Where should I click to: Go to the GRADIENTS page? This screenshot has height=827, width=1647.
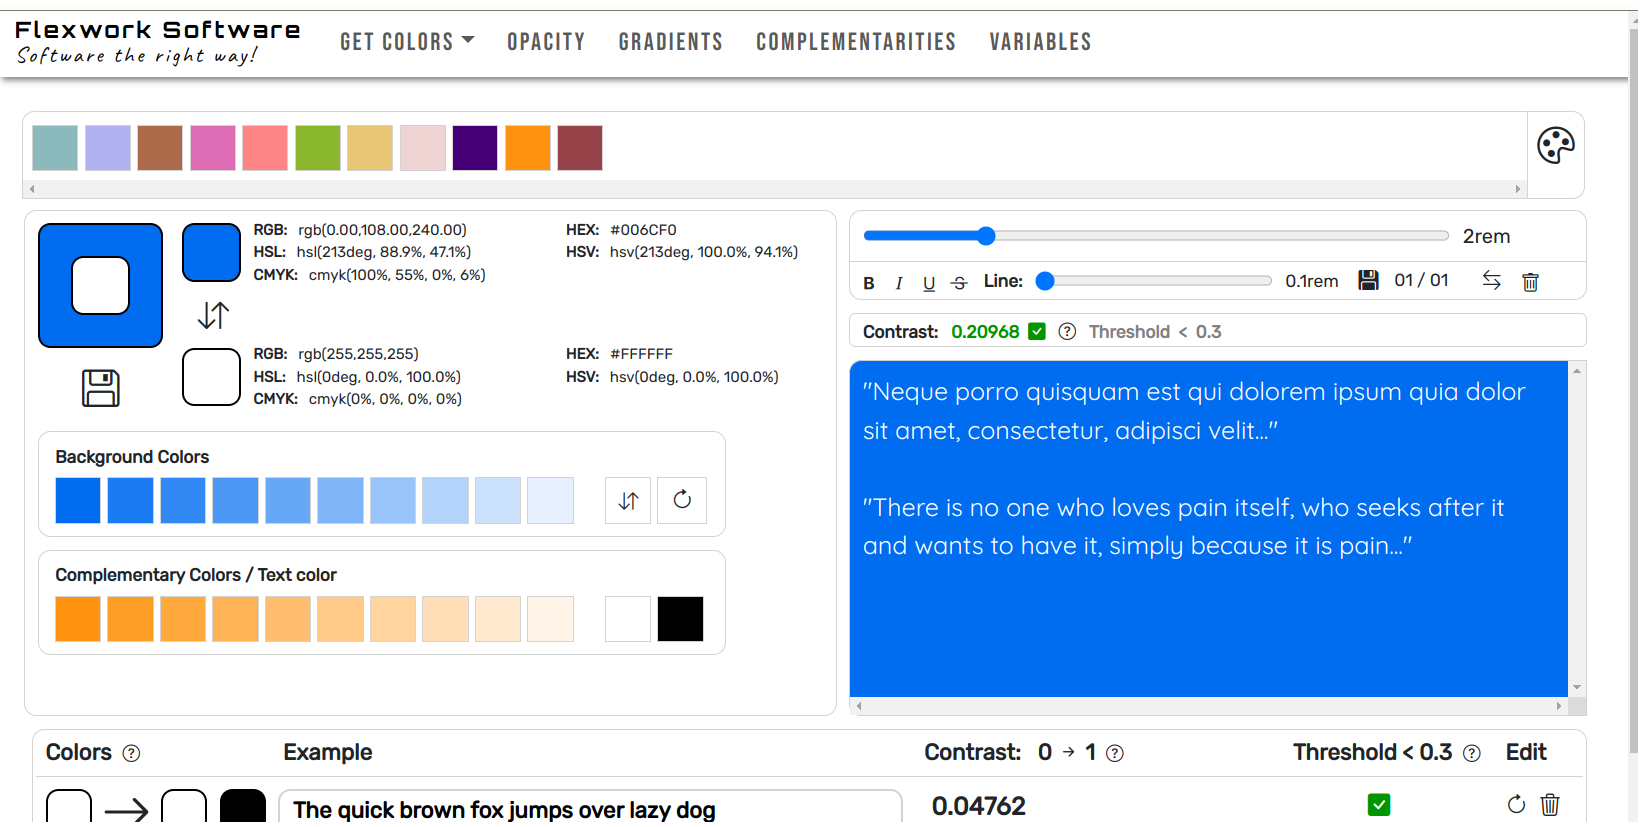tap(671, 41)
